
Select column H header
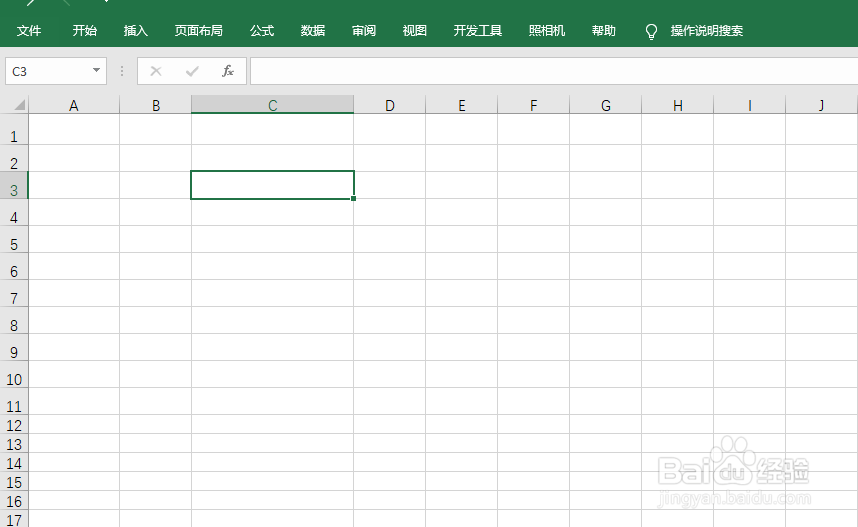click(x=677, y=105)
